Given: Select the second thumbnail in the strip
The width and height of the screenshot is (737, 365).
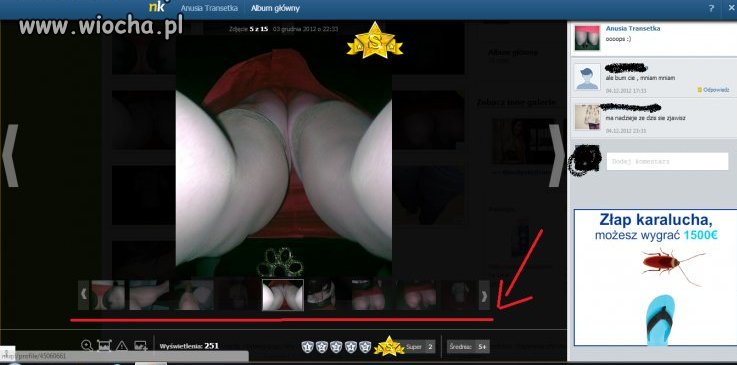Looking at the screenshot, I should (x=149, y=295).
